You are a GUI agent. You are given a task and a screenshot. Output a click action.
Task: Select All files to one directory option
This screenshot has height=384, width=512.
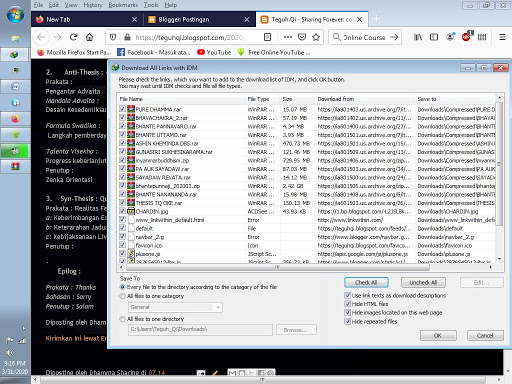pos(122,319)
